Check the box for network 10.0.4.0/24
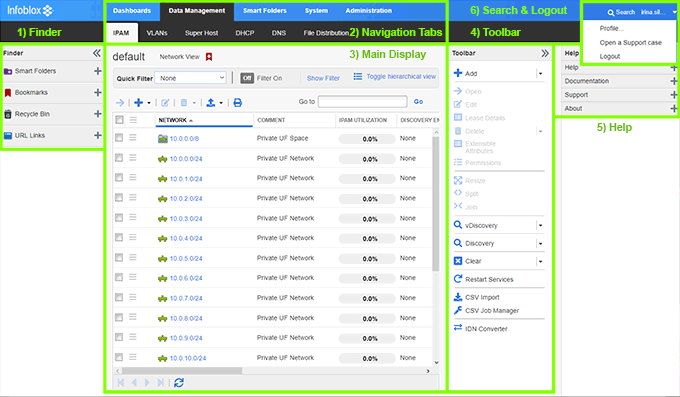Image resolution: width=680 pixels, height=397 pixels. (119, 237)
